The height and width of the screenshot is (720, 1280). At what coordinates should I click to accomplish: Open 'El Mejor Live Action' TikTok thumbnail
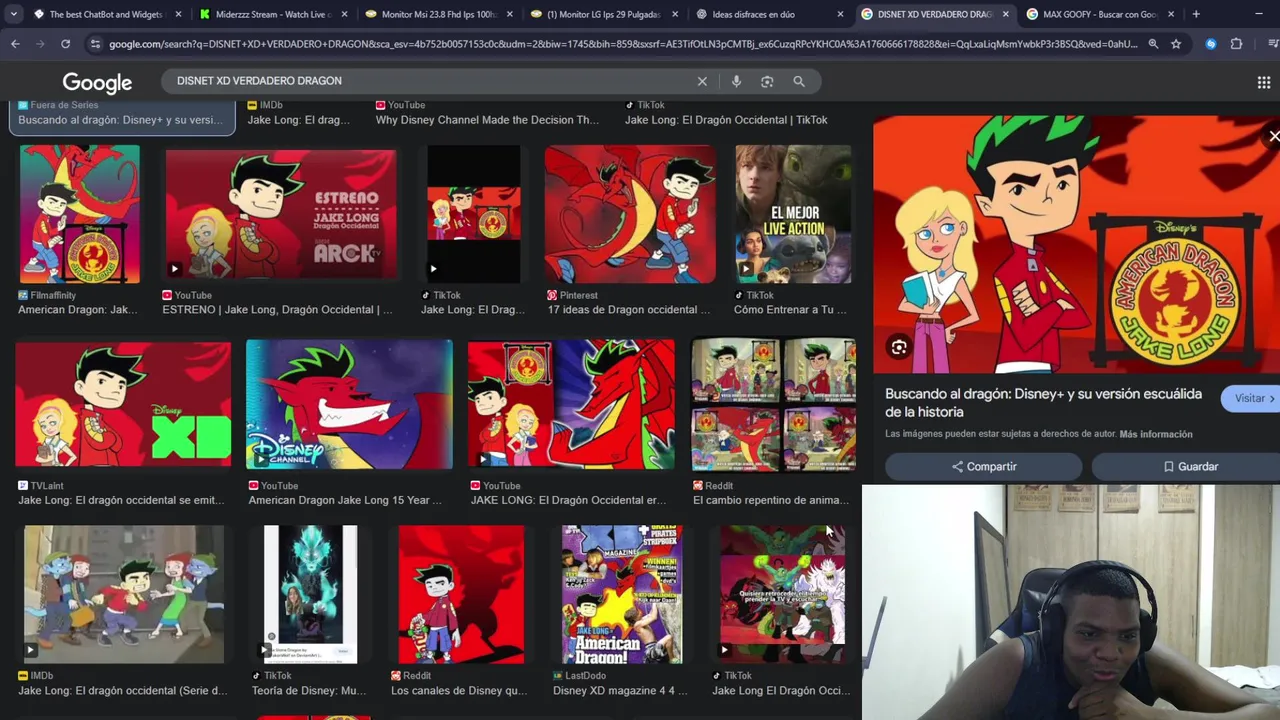coord(794,214)
